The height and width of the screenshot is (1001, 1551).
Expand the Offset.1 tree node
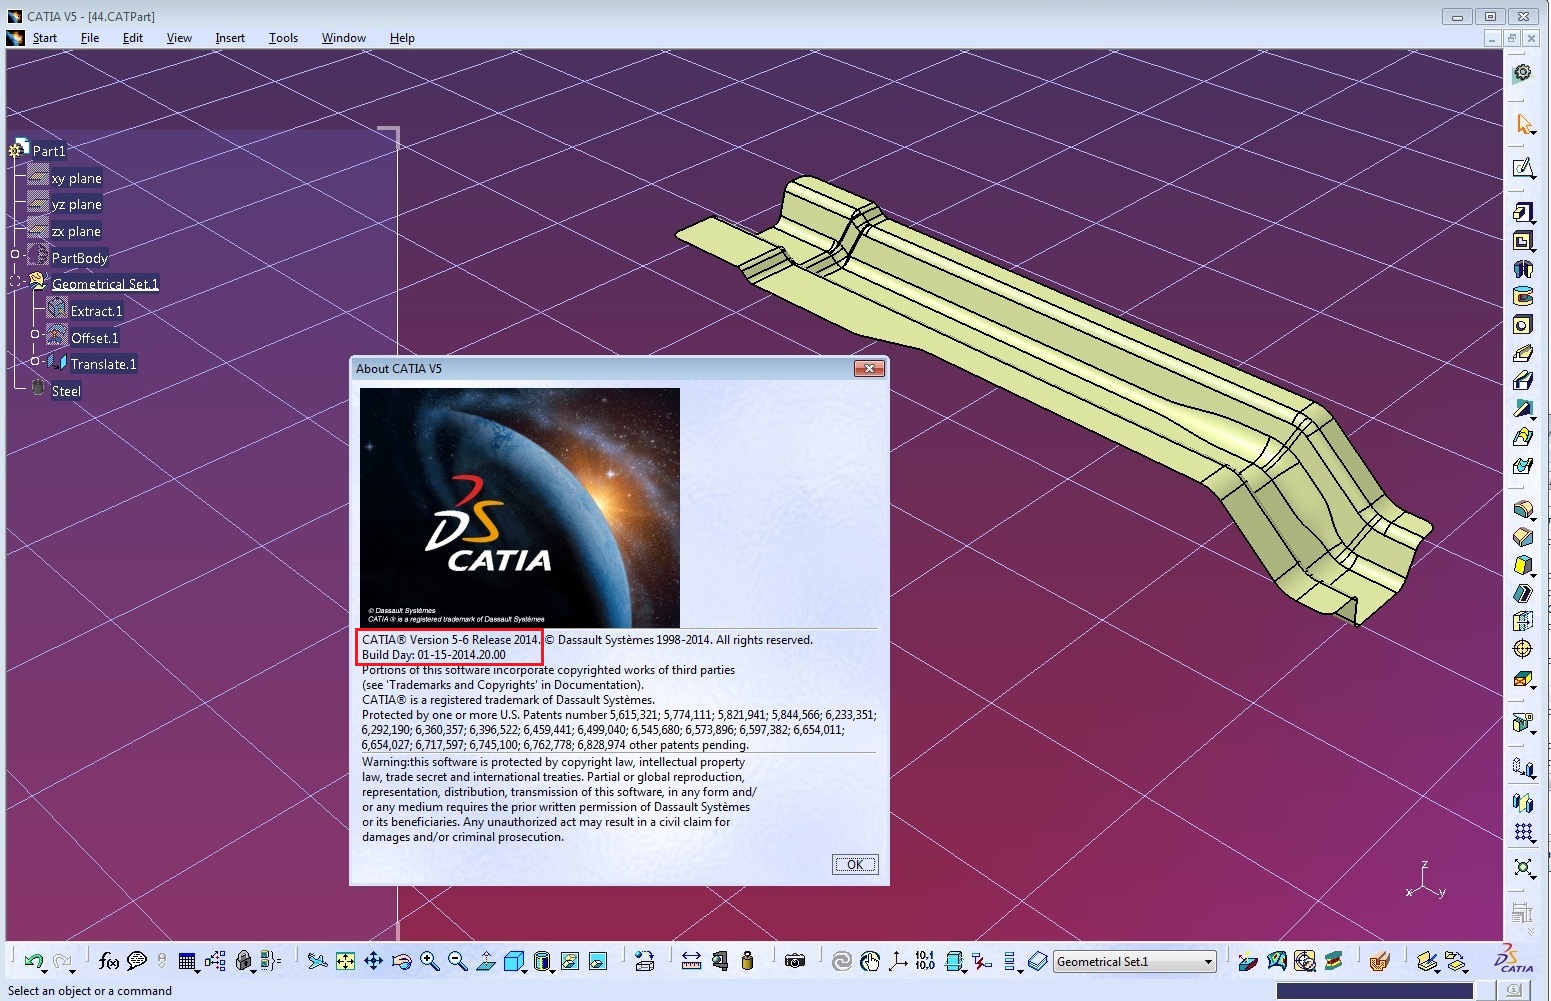tap(35, 334)
